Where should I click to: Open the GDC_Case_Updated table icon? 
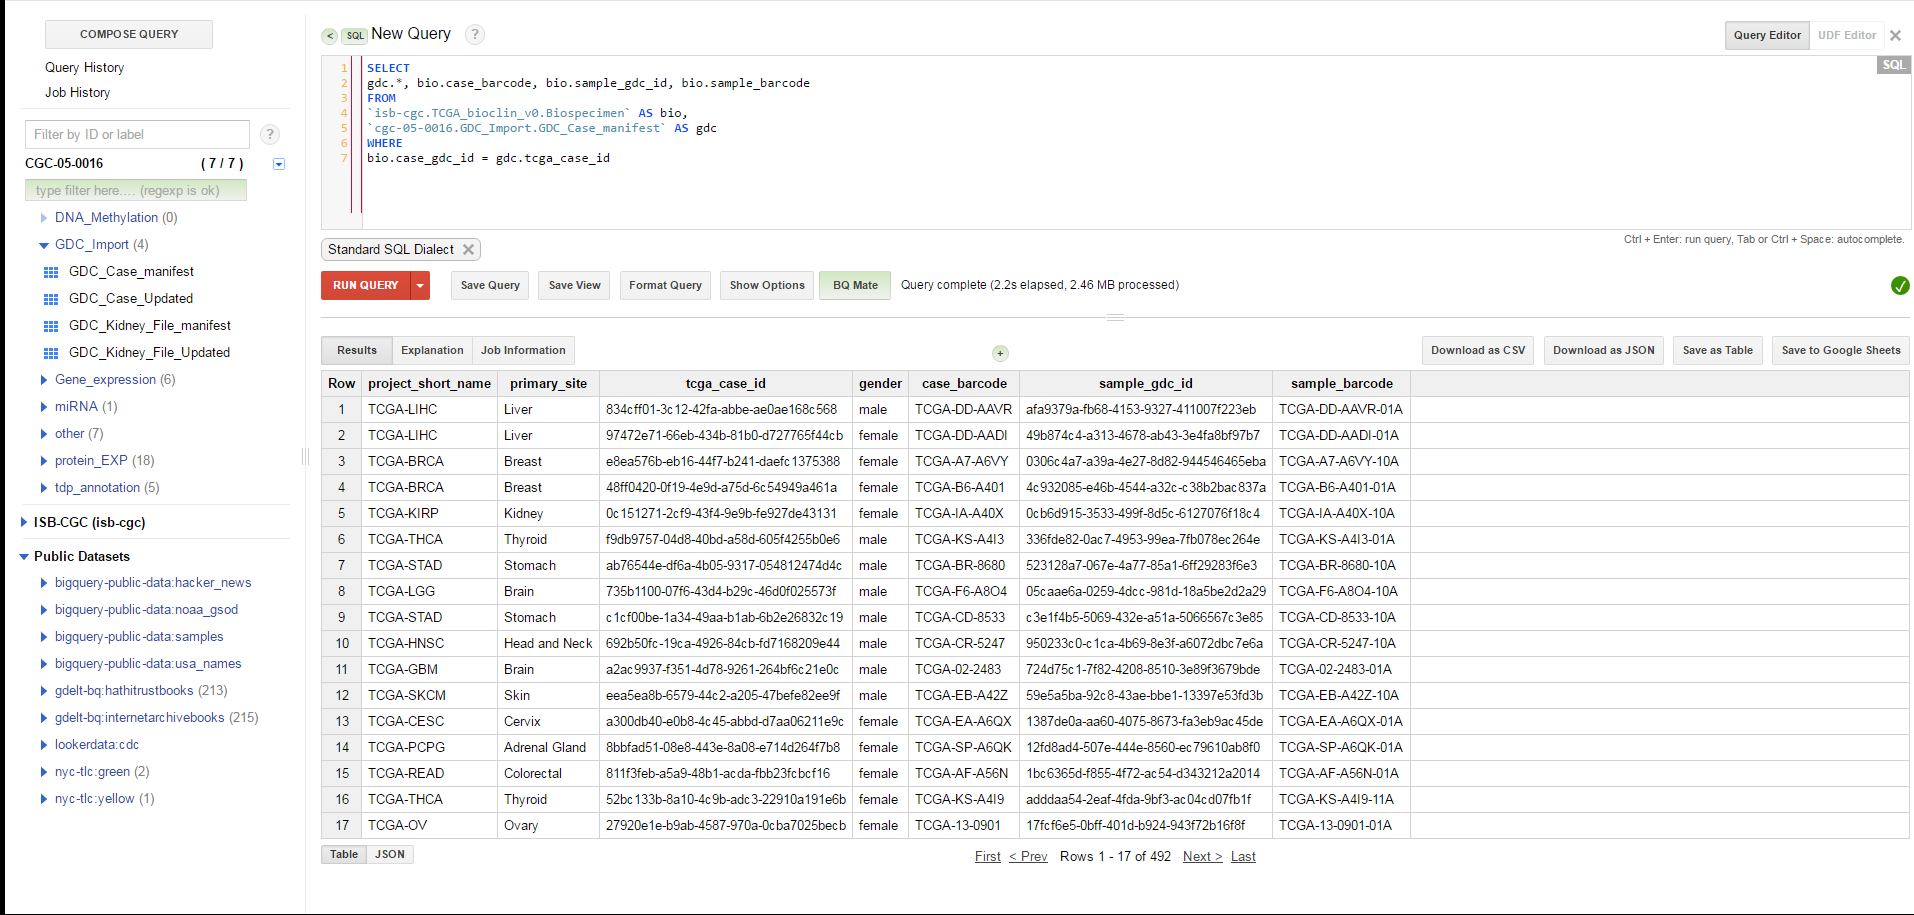pos(51,299)
